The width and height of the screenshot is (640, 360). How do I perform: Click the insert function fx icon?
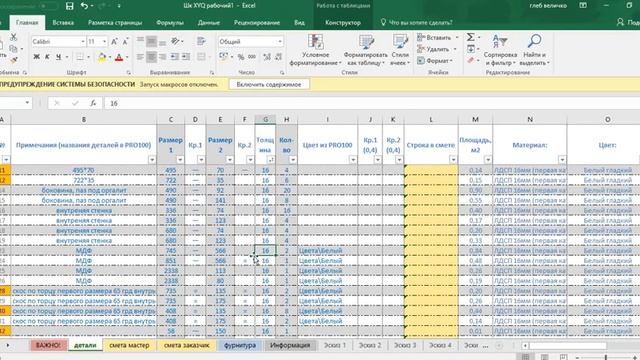tap(93, 103)
